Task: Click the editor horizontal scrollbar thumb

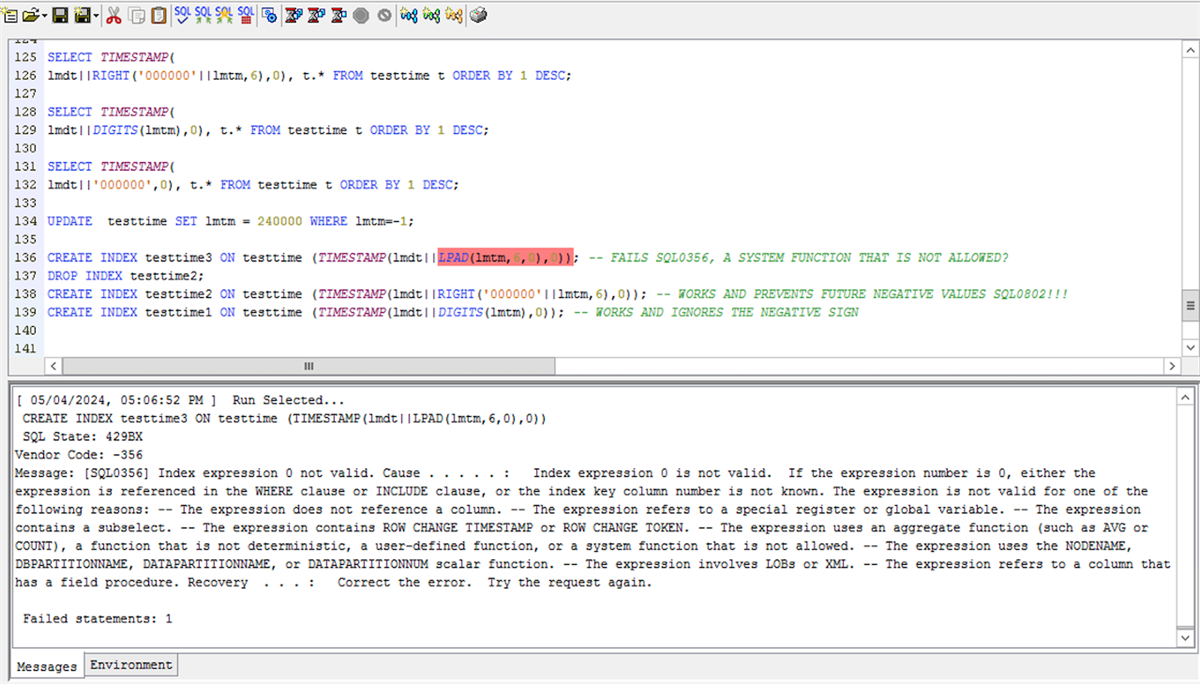Action: click(x=309, y=365)
